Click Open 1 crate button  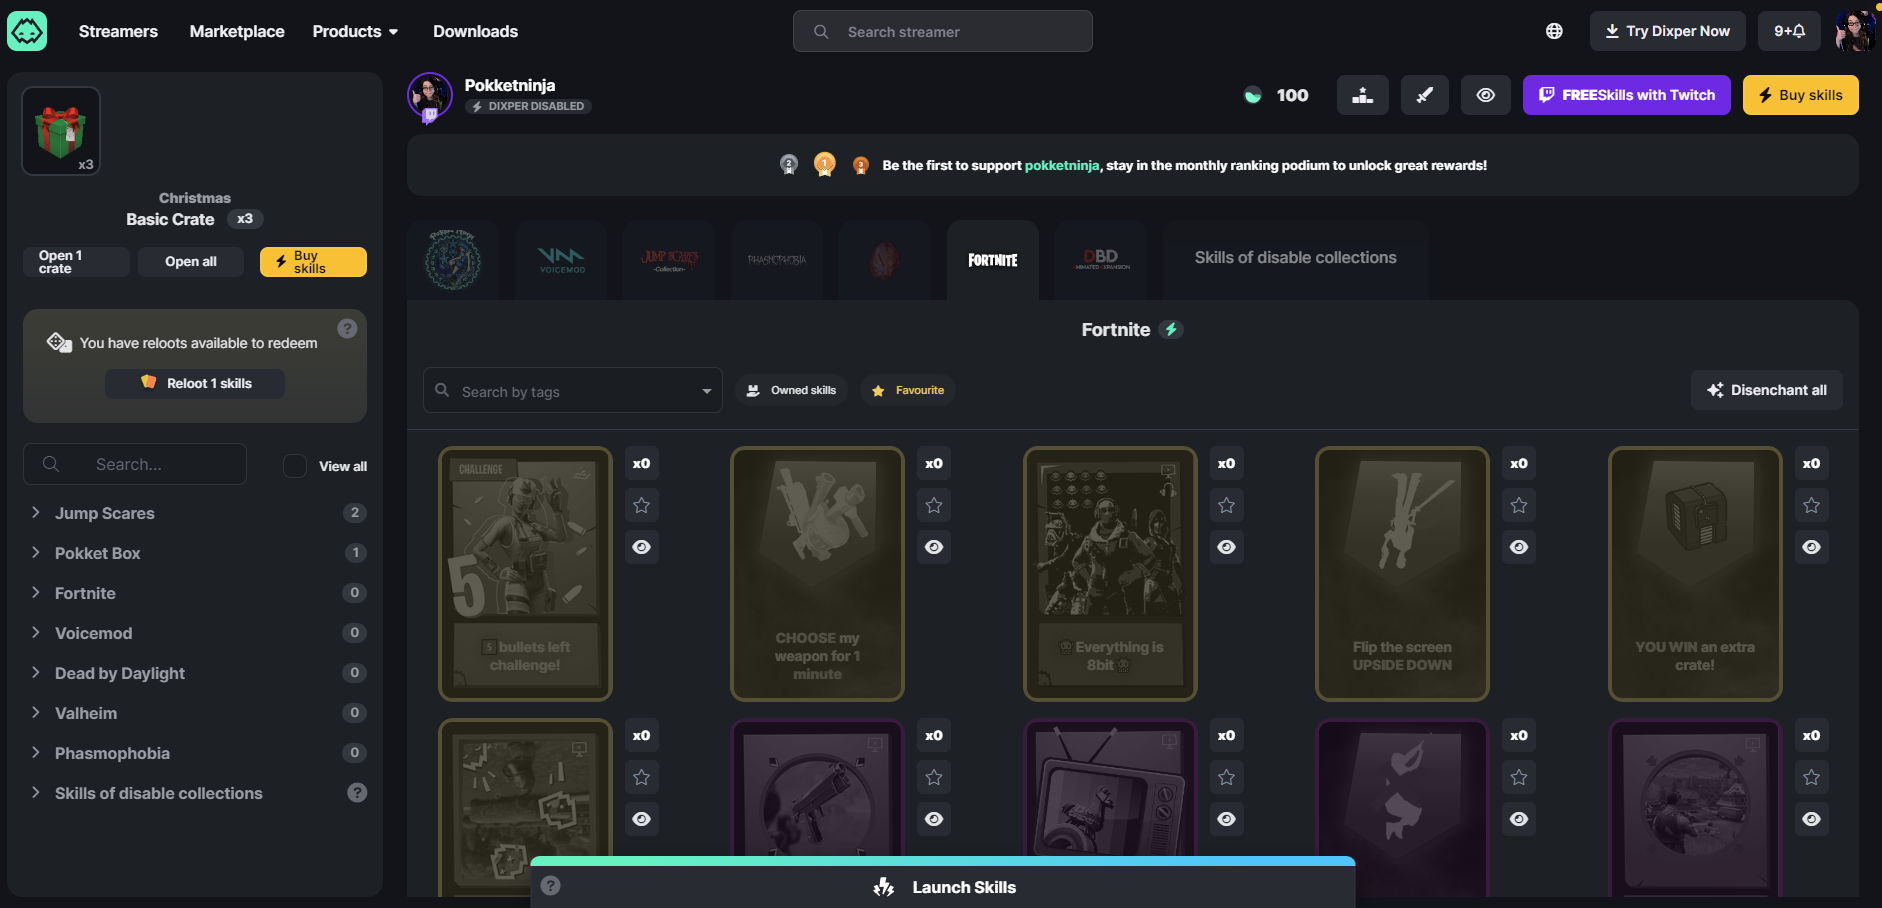click(x=76, y=262)
